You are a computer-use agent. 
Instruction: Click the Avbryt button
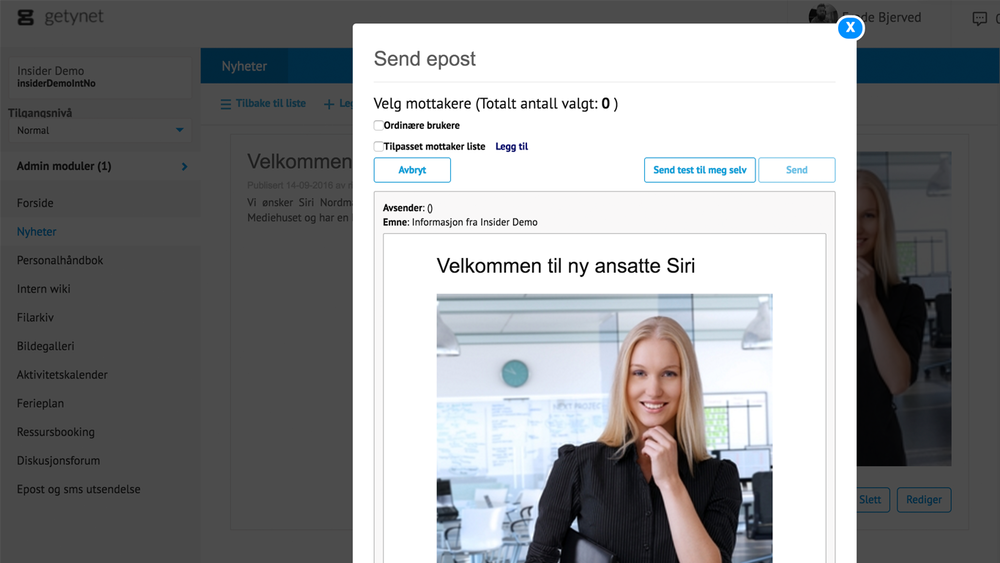tap(412, 170)
